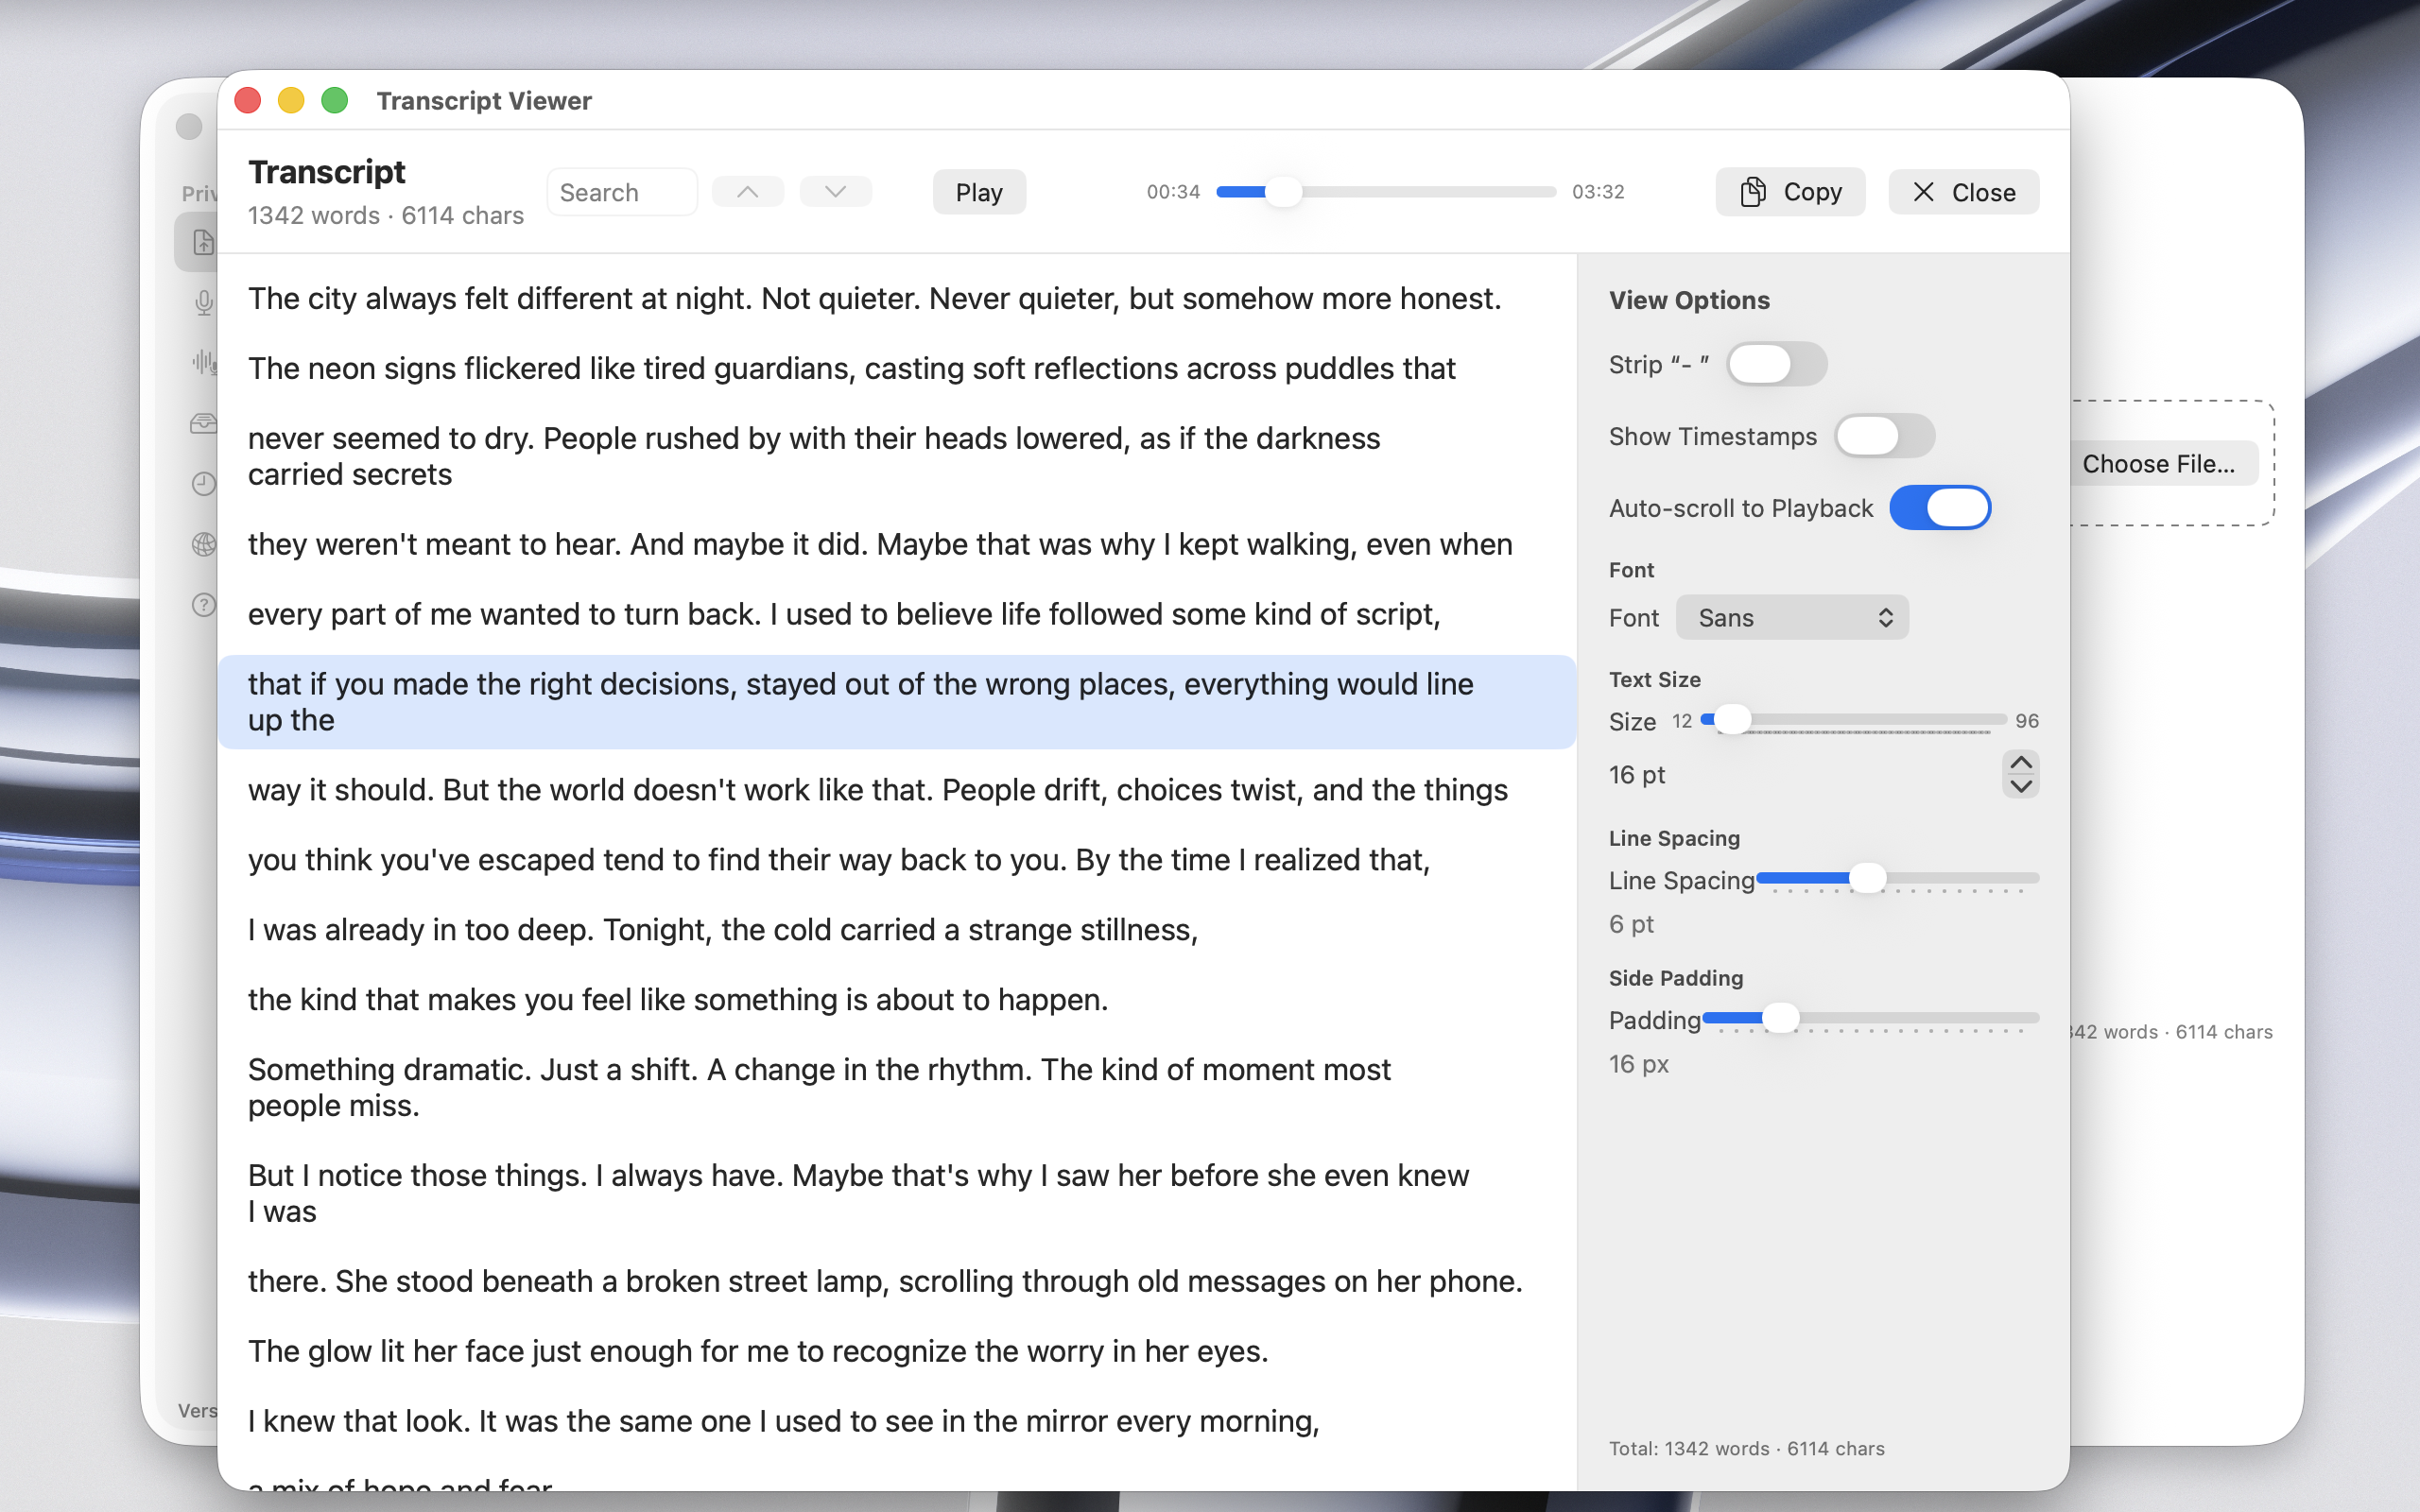Turn on Show Timestamps

[1884, 436]
